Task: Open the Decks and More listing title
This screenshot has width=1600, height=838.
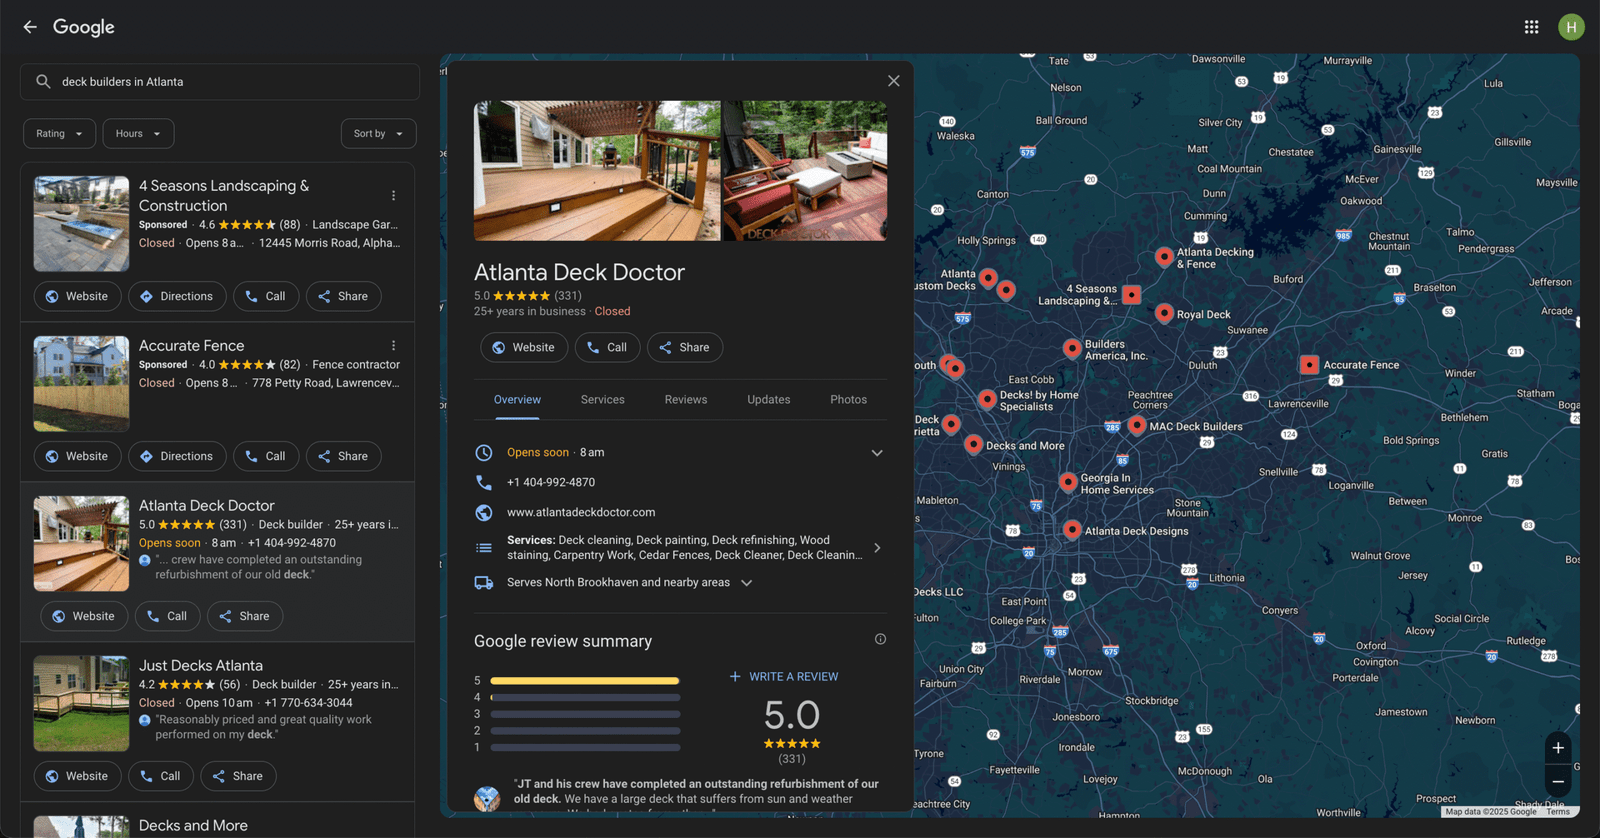Action: click(193, 825)
